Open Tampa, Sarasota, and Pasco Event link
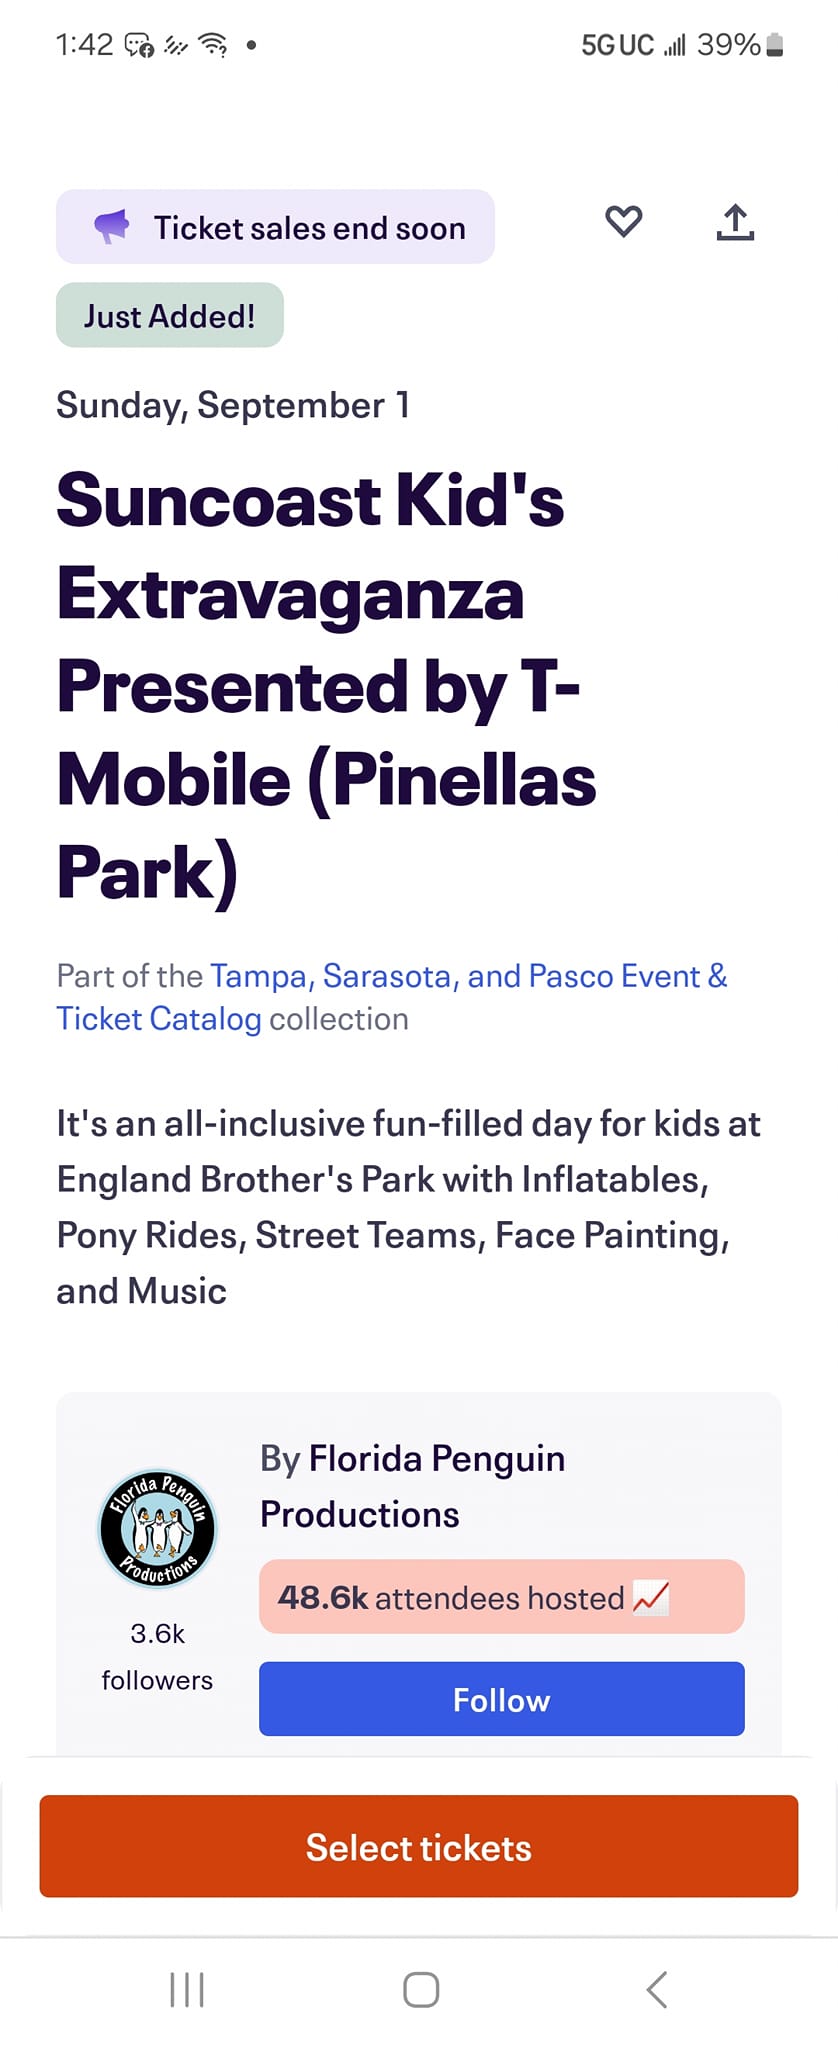 (x=469, y=976)
